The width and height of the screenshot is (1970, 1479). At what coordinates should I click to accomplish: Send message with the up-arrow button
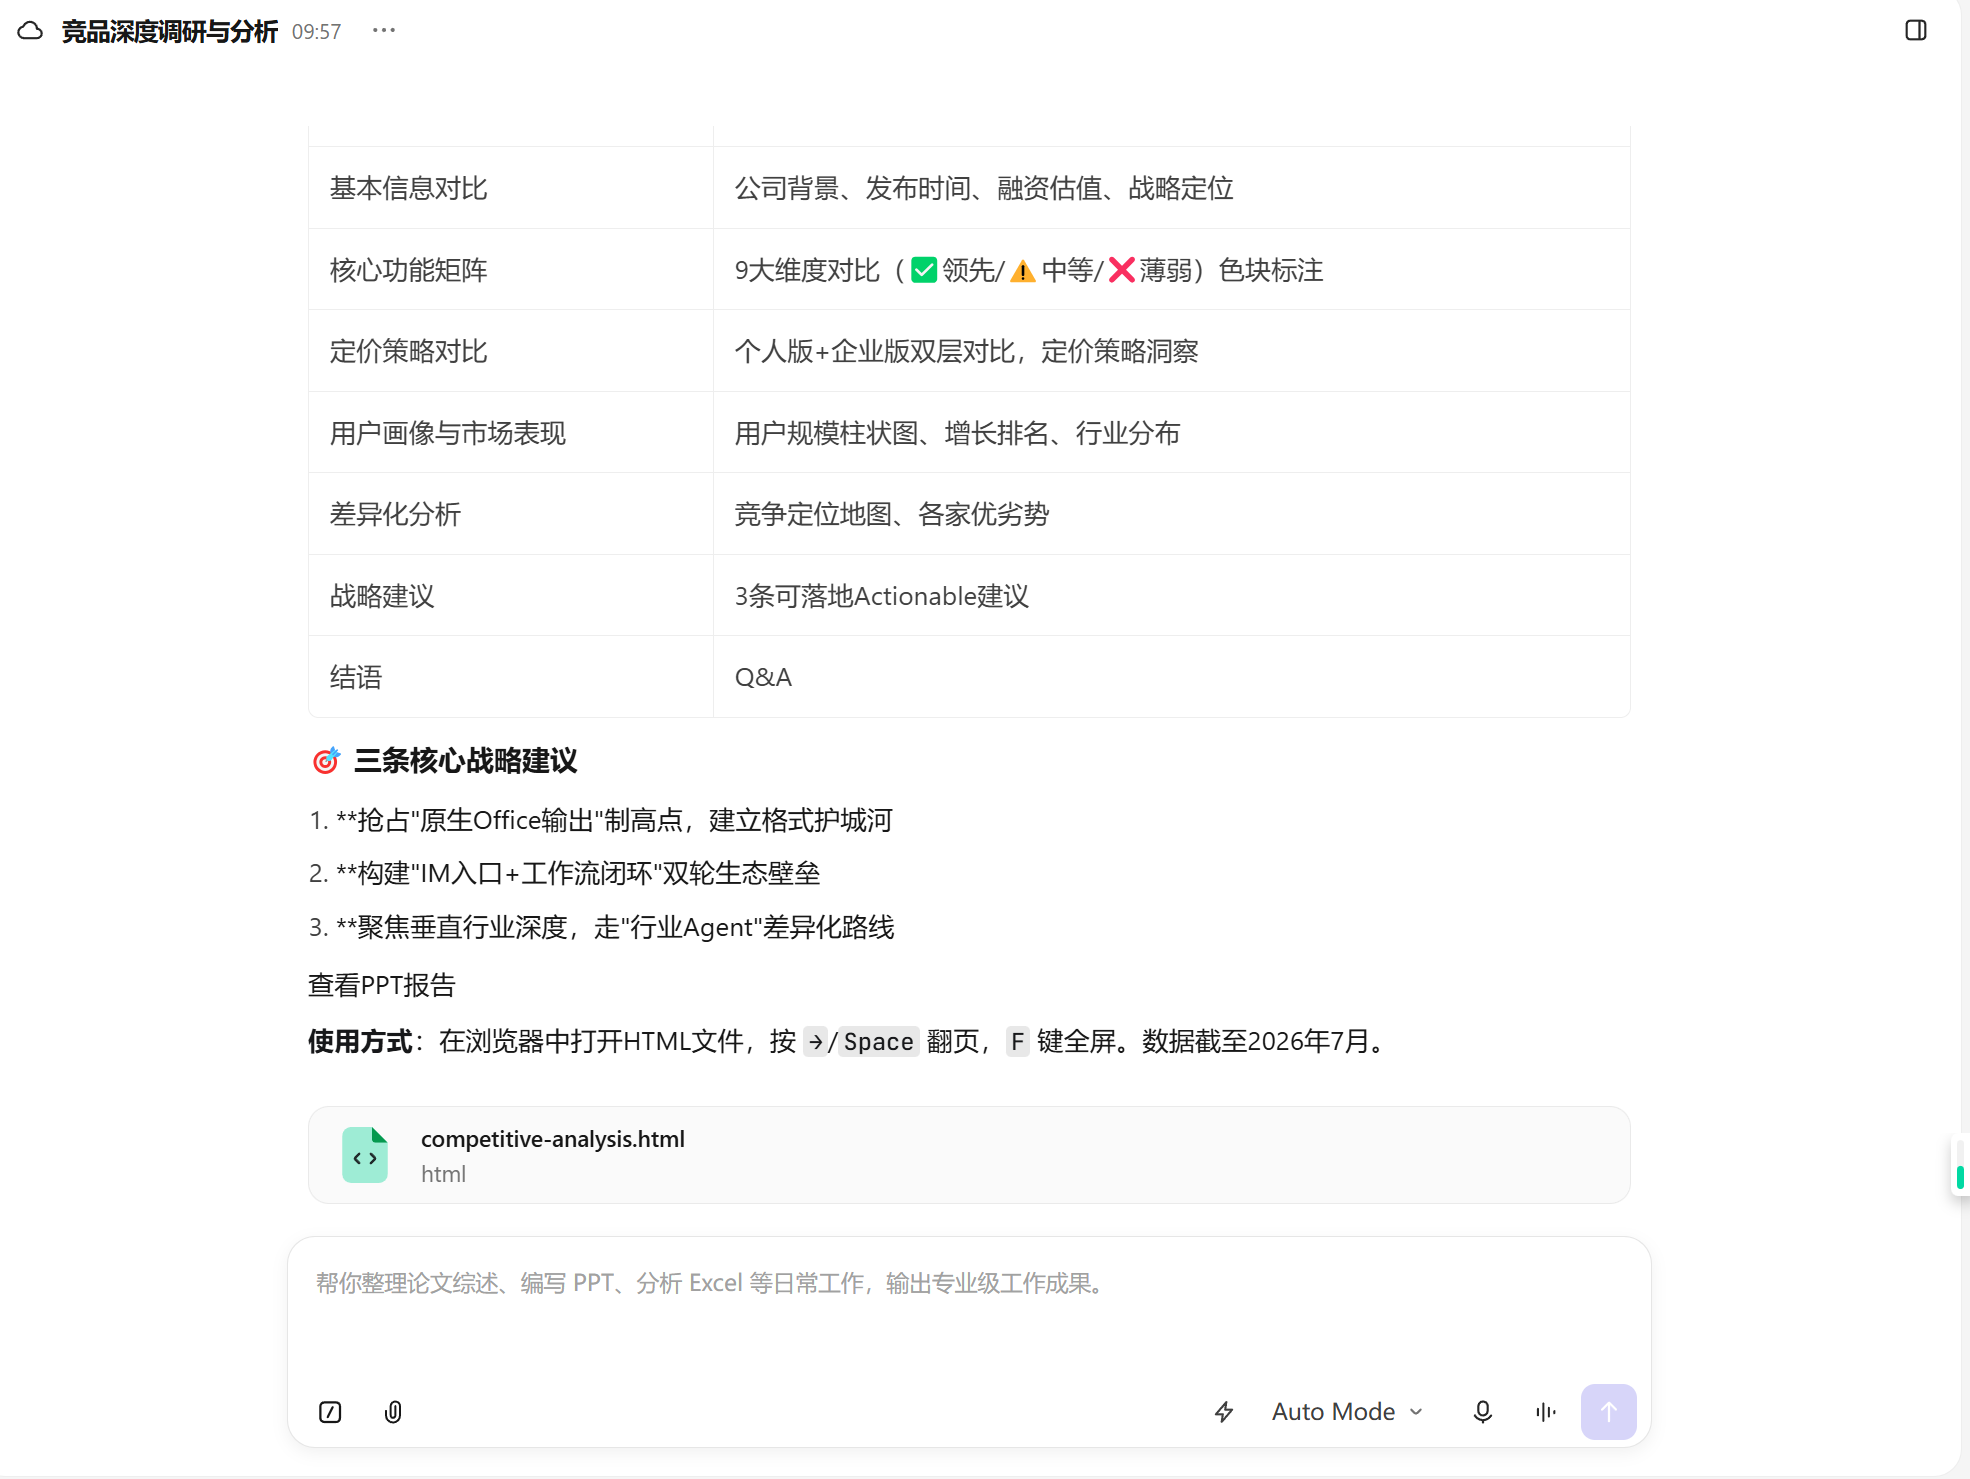[1609, 1412]
